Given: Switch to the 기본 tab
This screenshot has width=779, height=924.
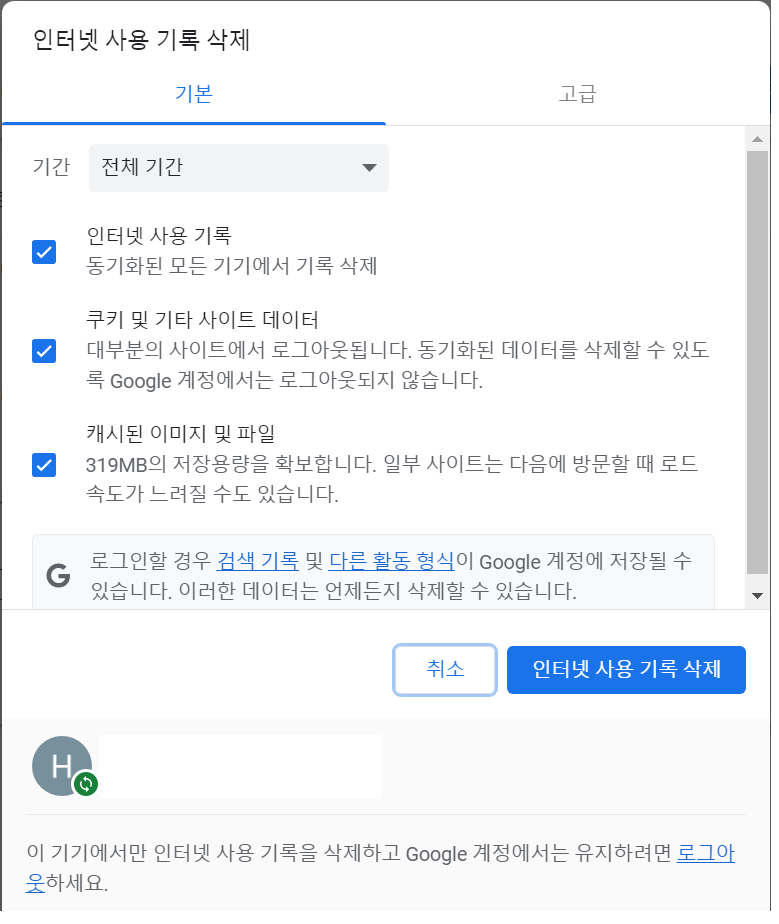Looking at the screenshot, I should (x=194, y=94).
